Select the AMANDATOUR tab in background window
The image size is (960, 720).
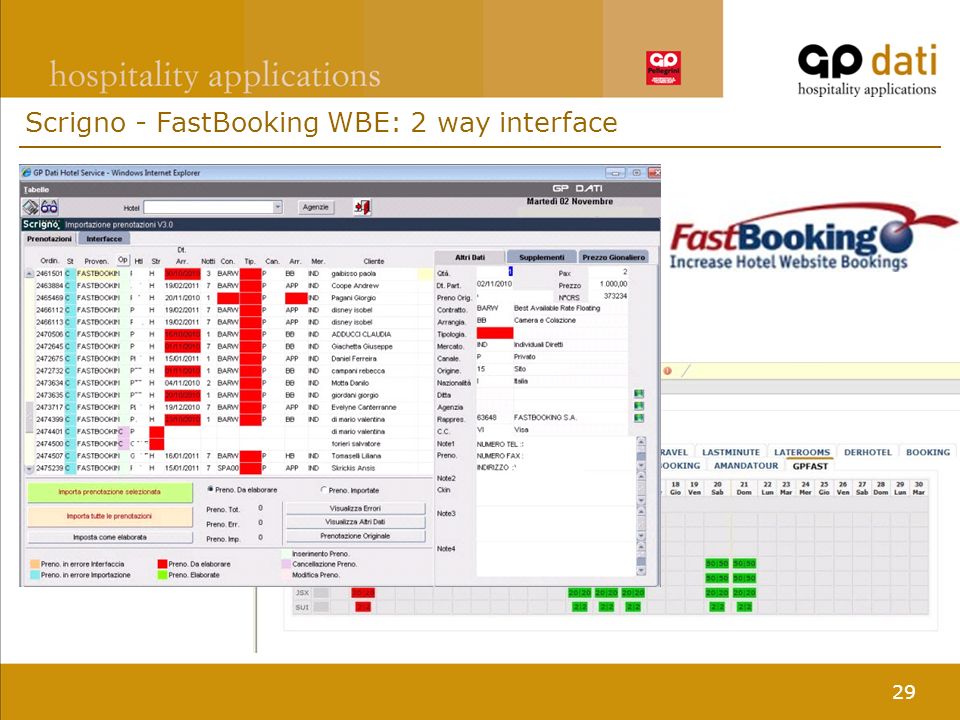coord(746,465)
